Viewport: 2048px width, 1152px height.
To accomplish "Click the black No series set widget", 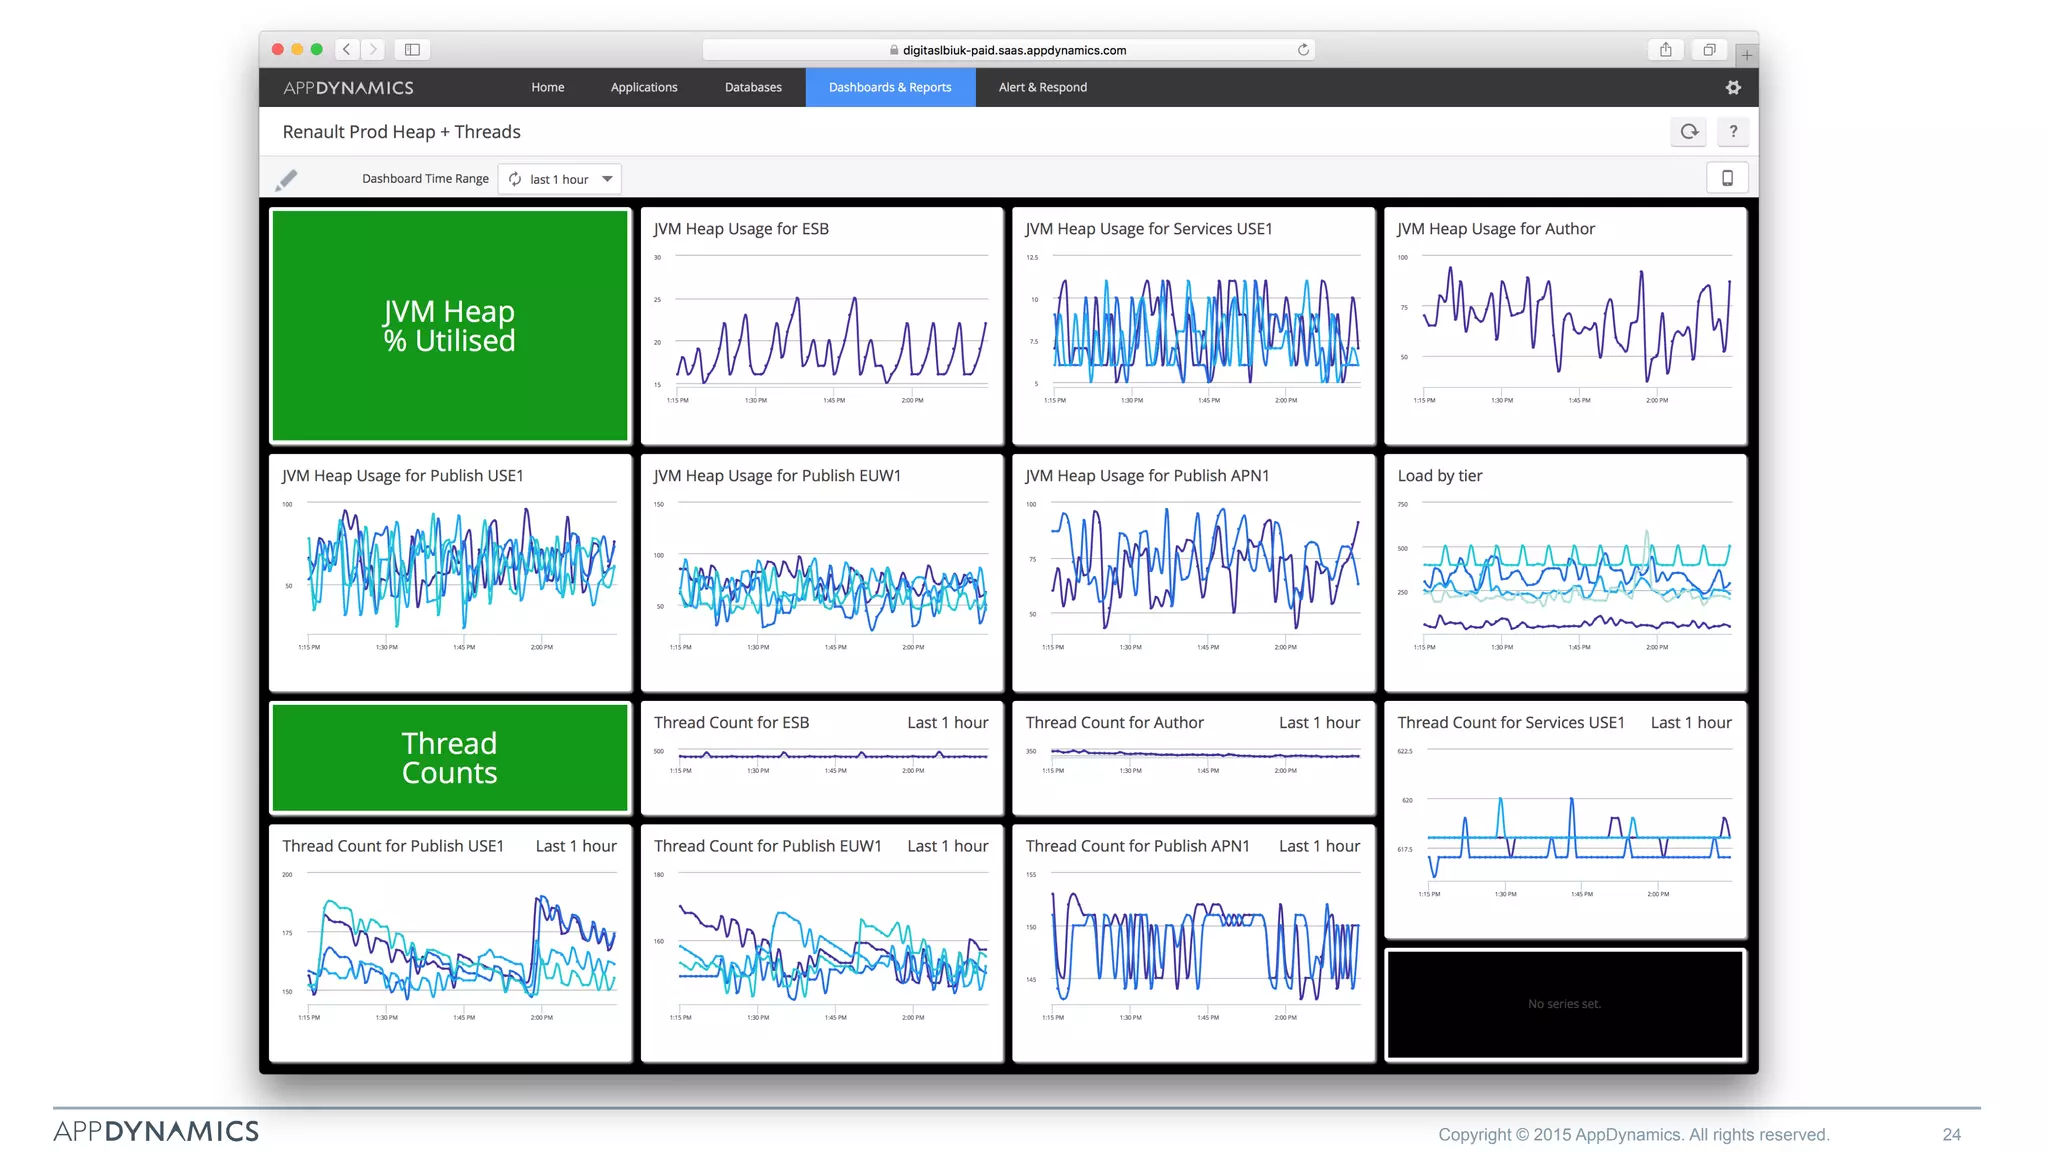I will [1565, 1004].
